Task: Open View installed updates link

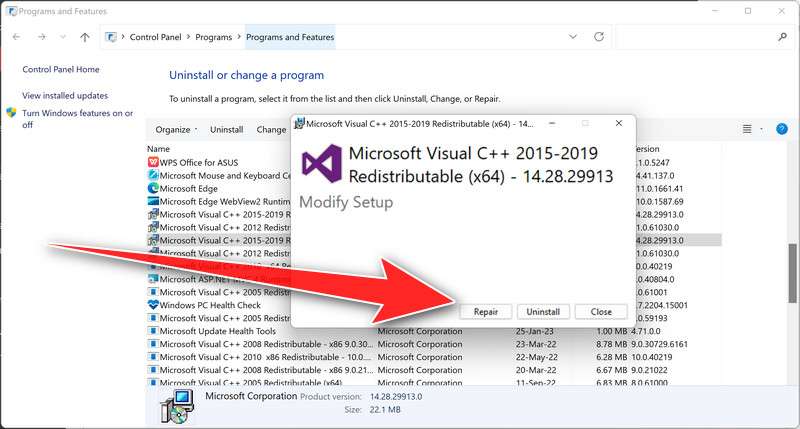Action: click(65, 96)
